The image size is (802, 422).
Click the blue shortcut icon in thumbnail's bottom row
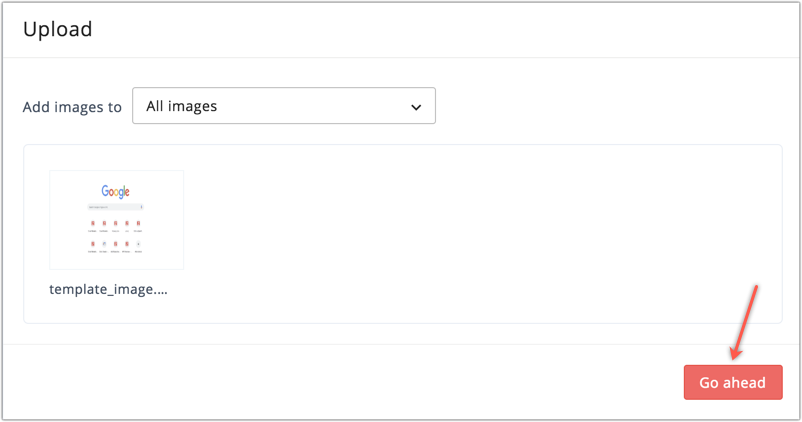click(104, 244)
